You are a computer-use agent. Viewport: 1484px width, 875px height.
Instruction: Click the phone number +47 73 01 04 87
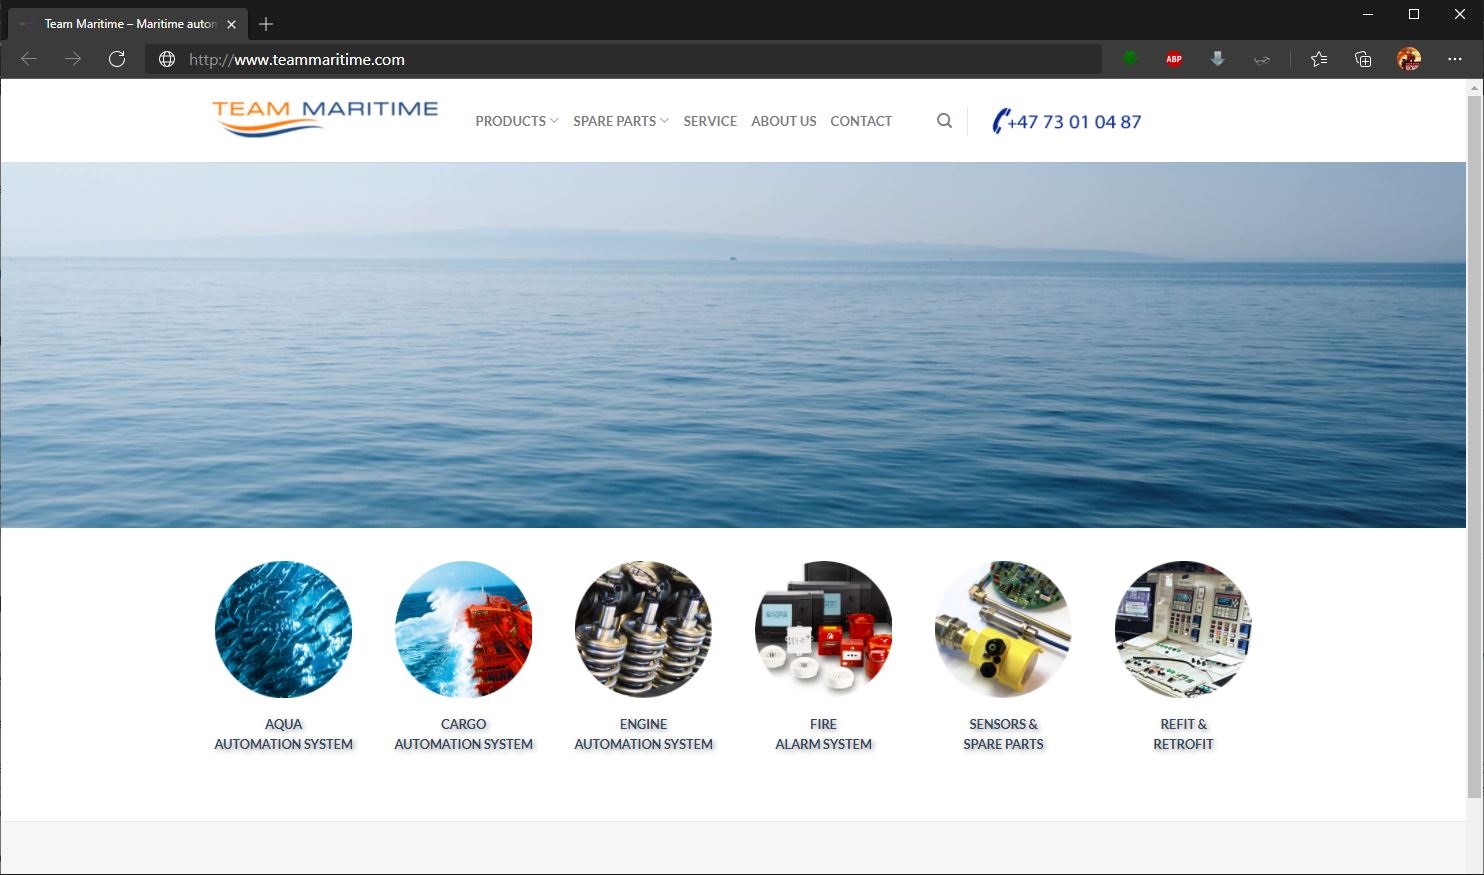coord(1074,122)
